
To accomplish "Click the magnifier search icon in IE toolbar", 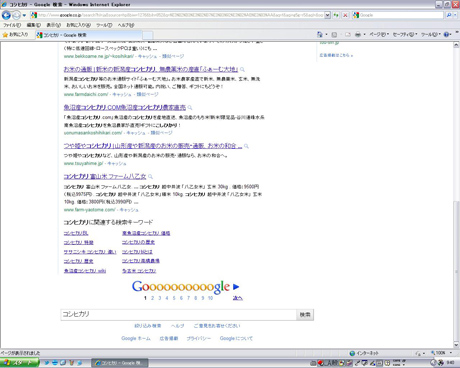I will click(449, 15).
